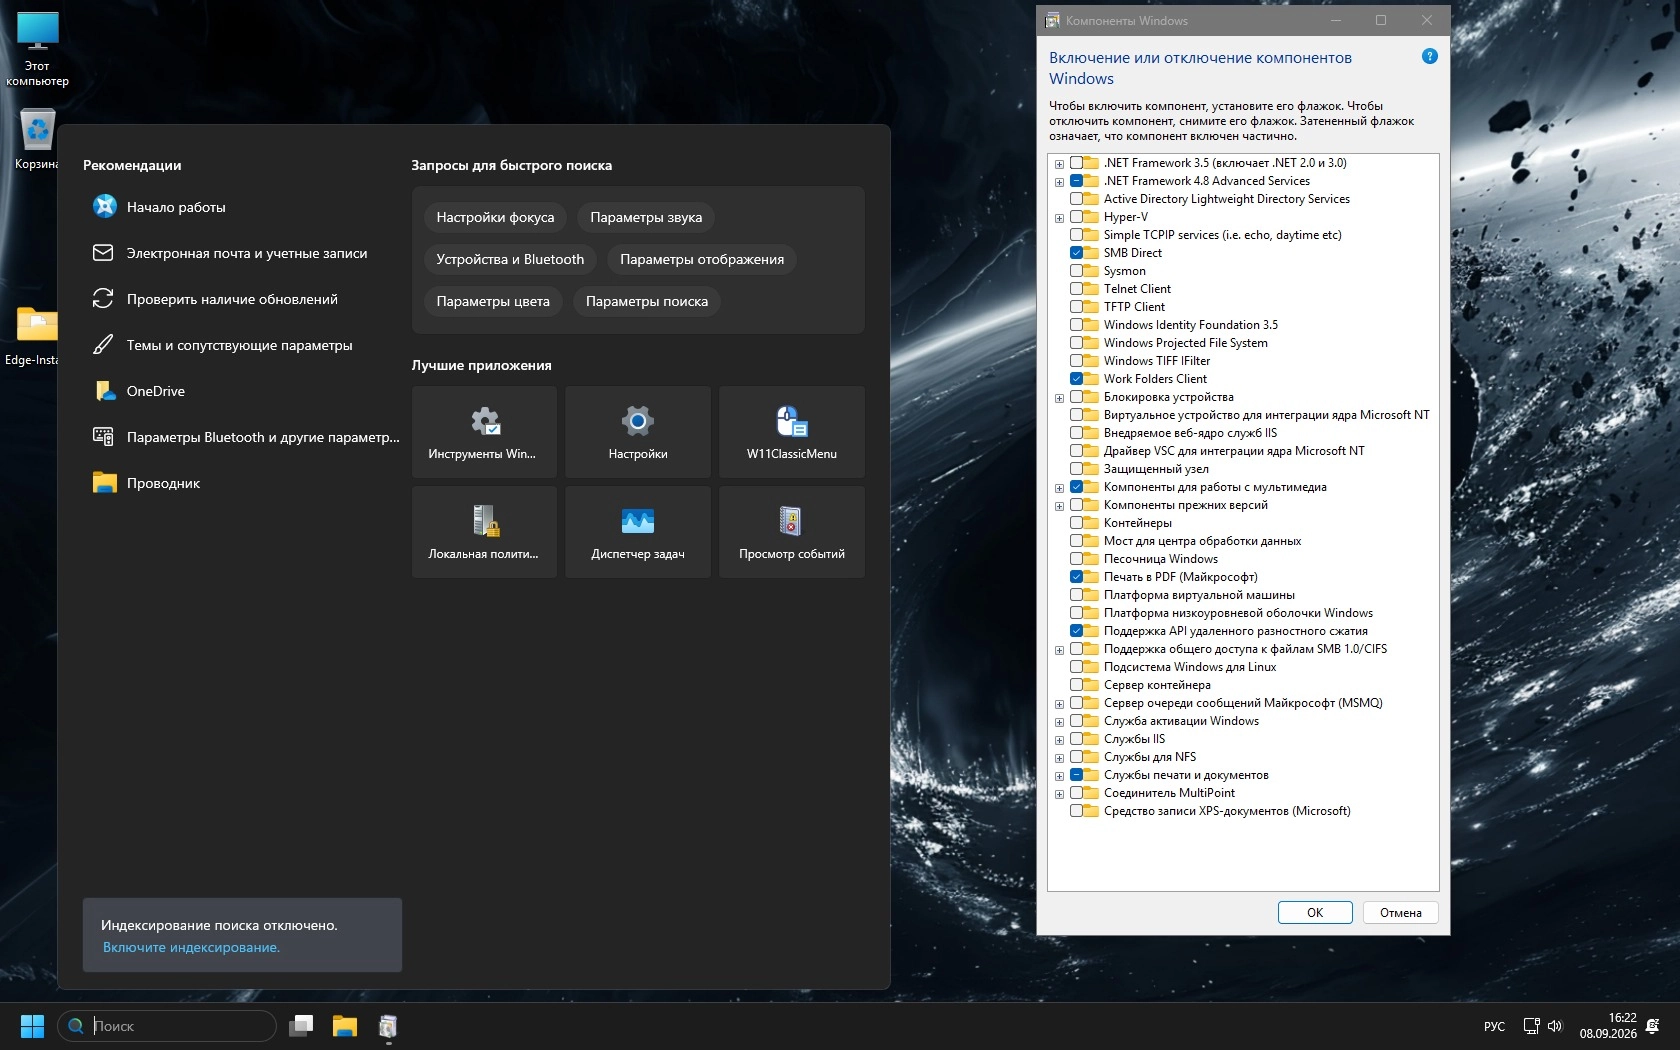Launch the Event Viewer (Просмотр событий) tile
Screen dimensions: 1680x1050
click(792, 532)
